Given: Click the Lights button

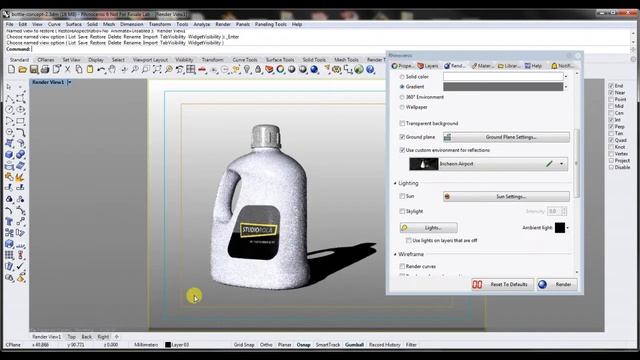Looking at the screenshot, I should [x=429, y=228].
